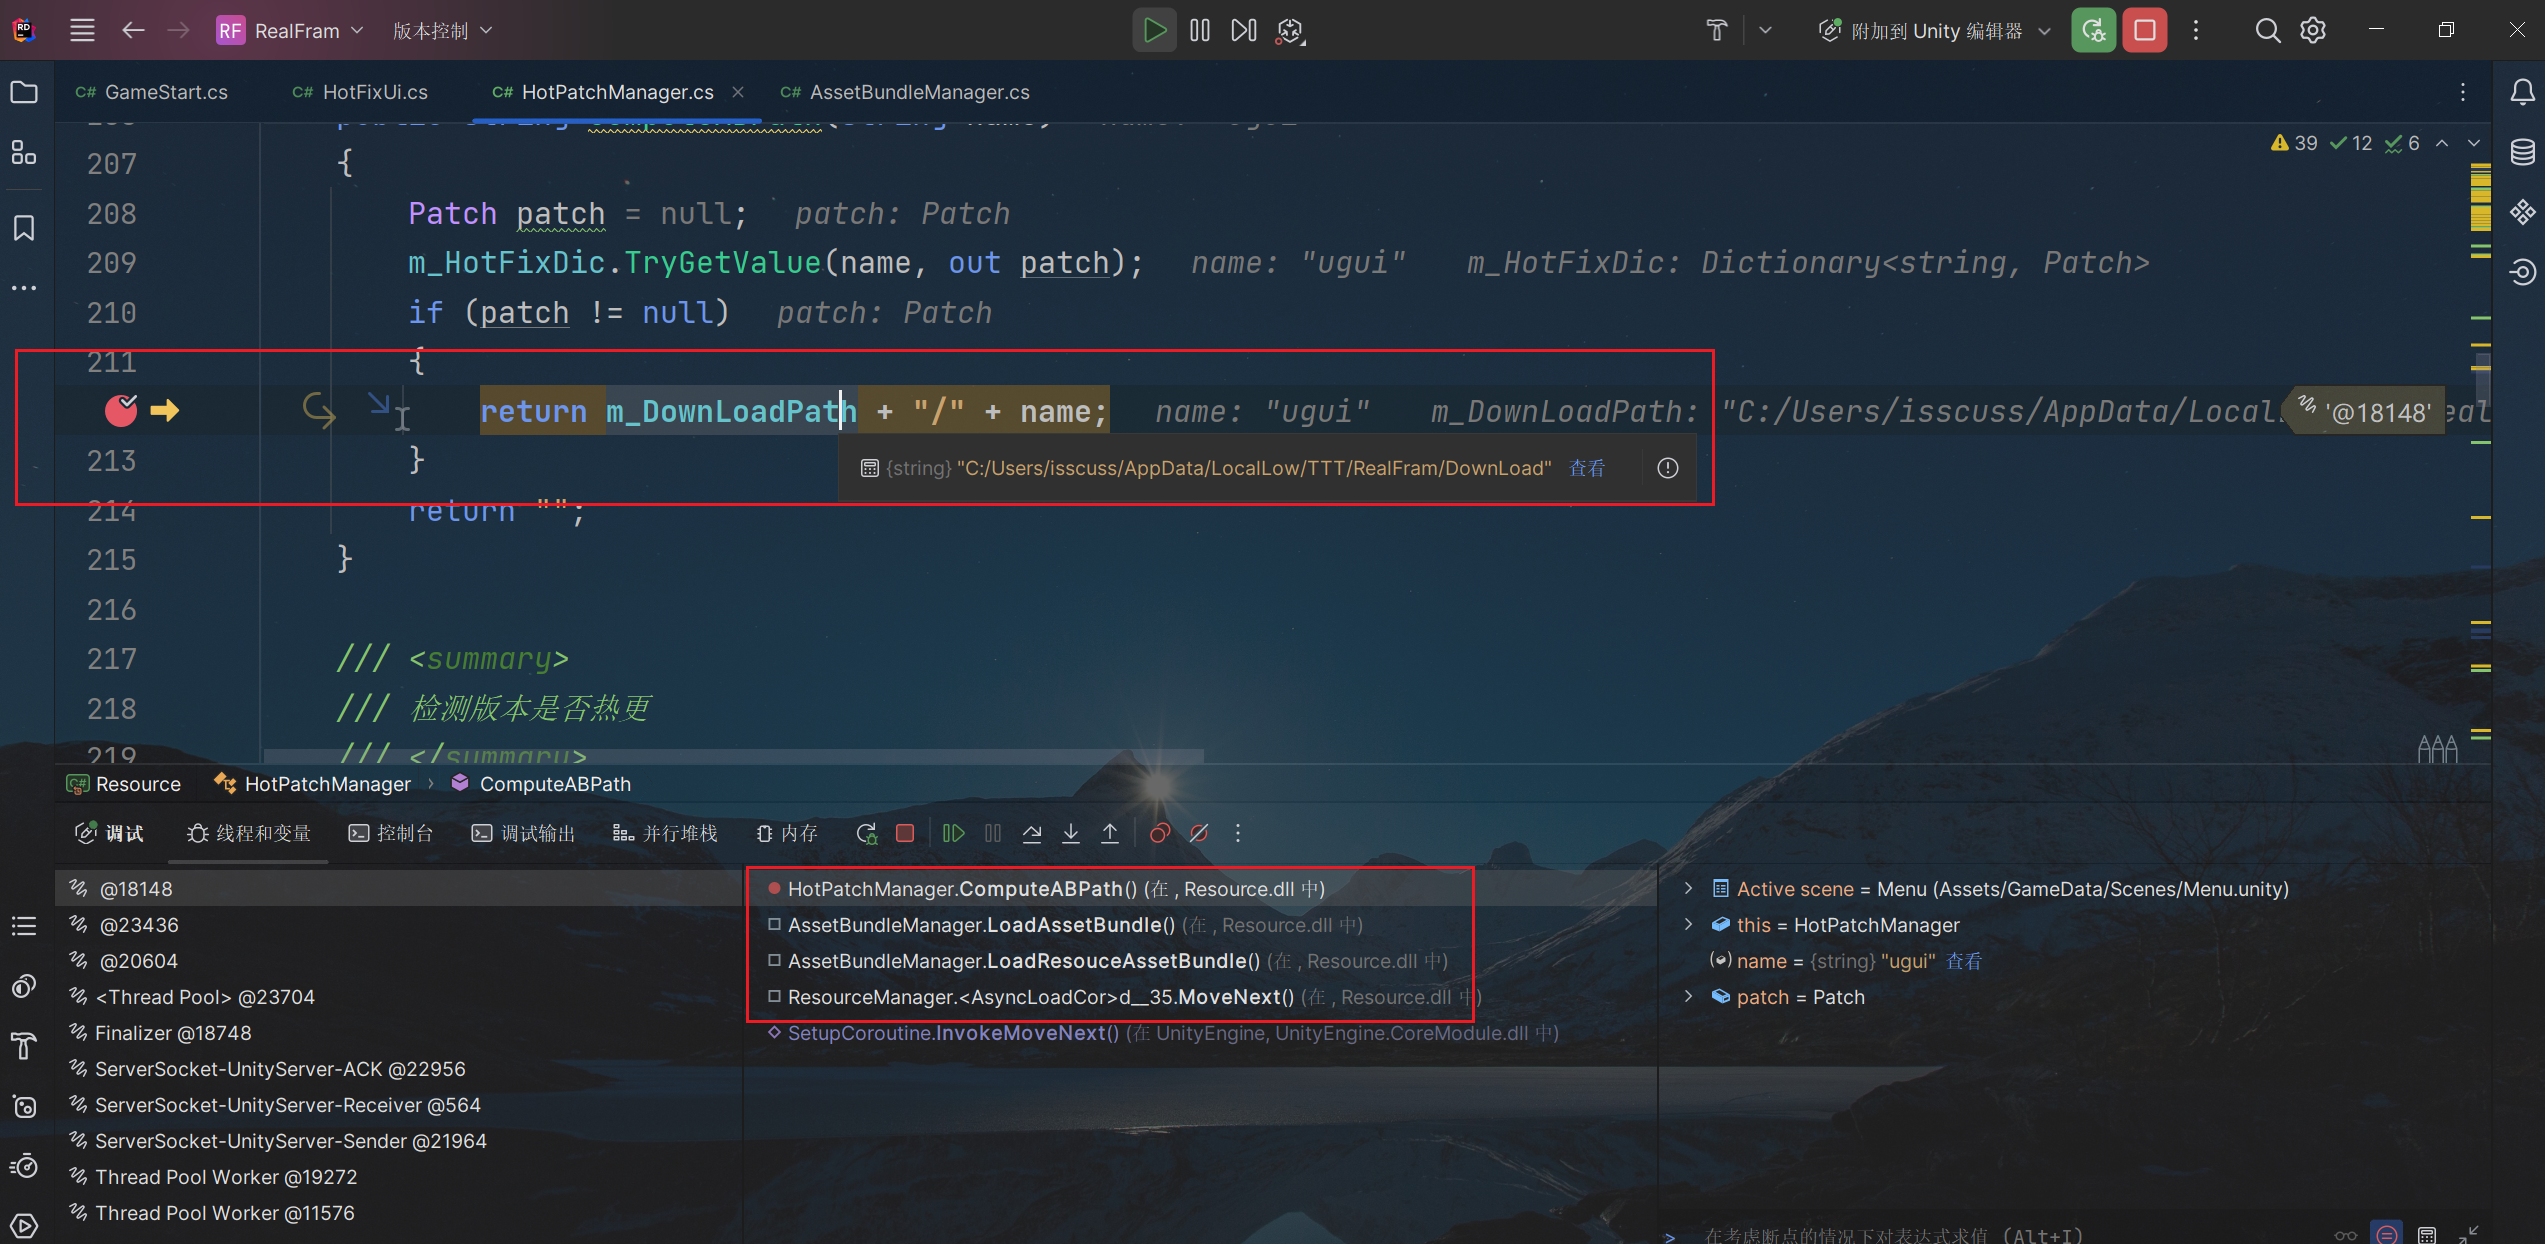The width and height of the screenshot is (2545, 1244).
Task: Resume program with green debug-panel icon
Action: pos(953,833)
